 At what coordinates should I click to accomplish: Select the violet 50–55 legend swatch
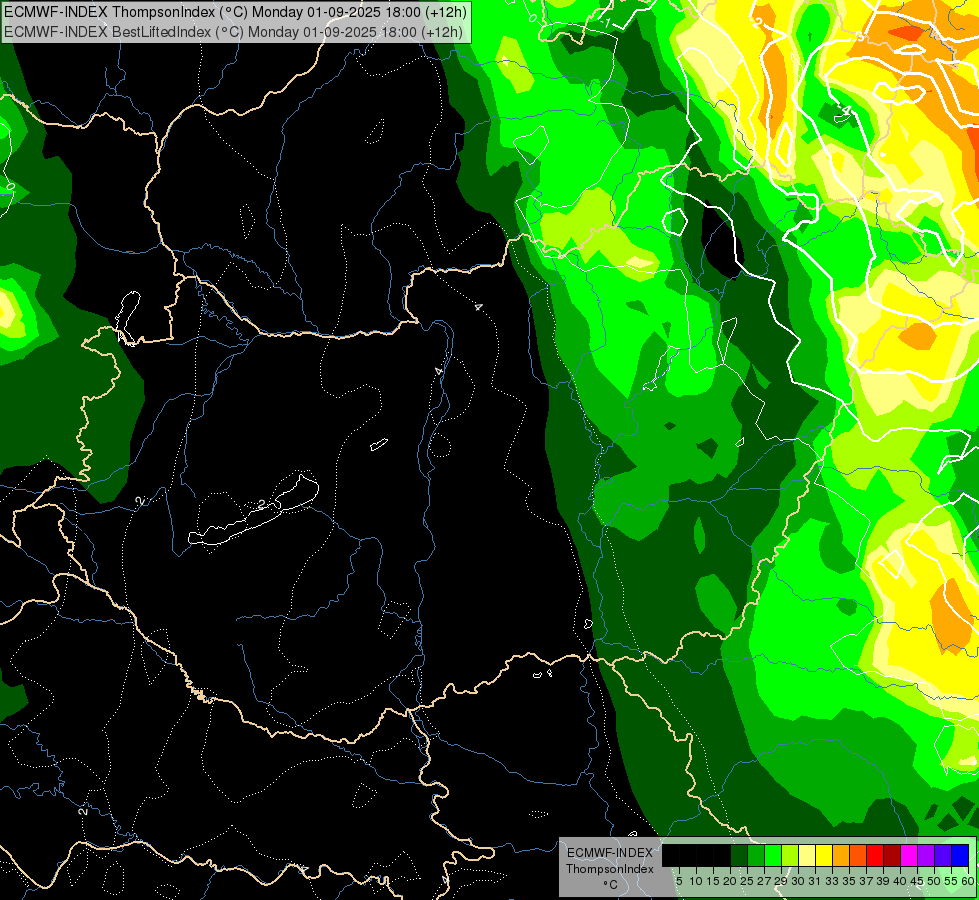[943, 855]
